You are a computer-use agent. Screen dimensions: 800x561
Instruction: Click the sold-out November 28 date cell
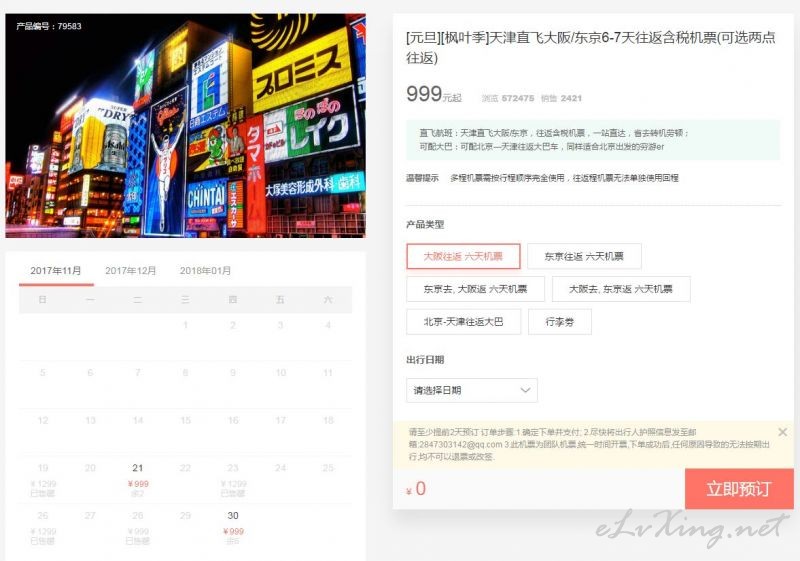click(x=138, y=527)
